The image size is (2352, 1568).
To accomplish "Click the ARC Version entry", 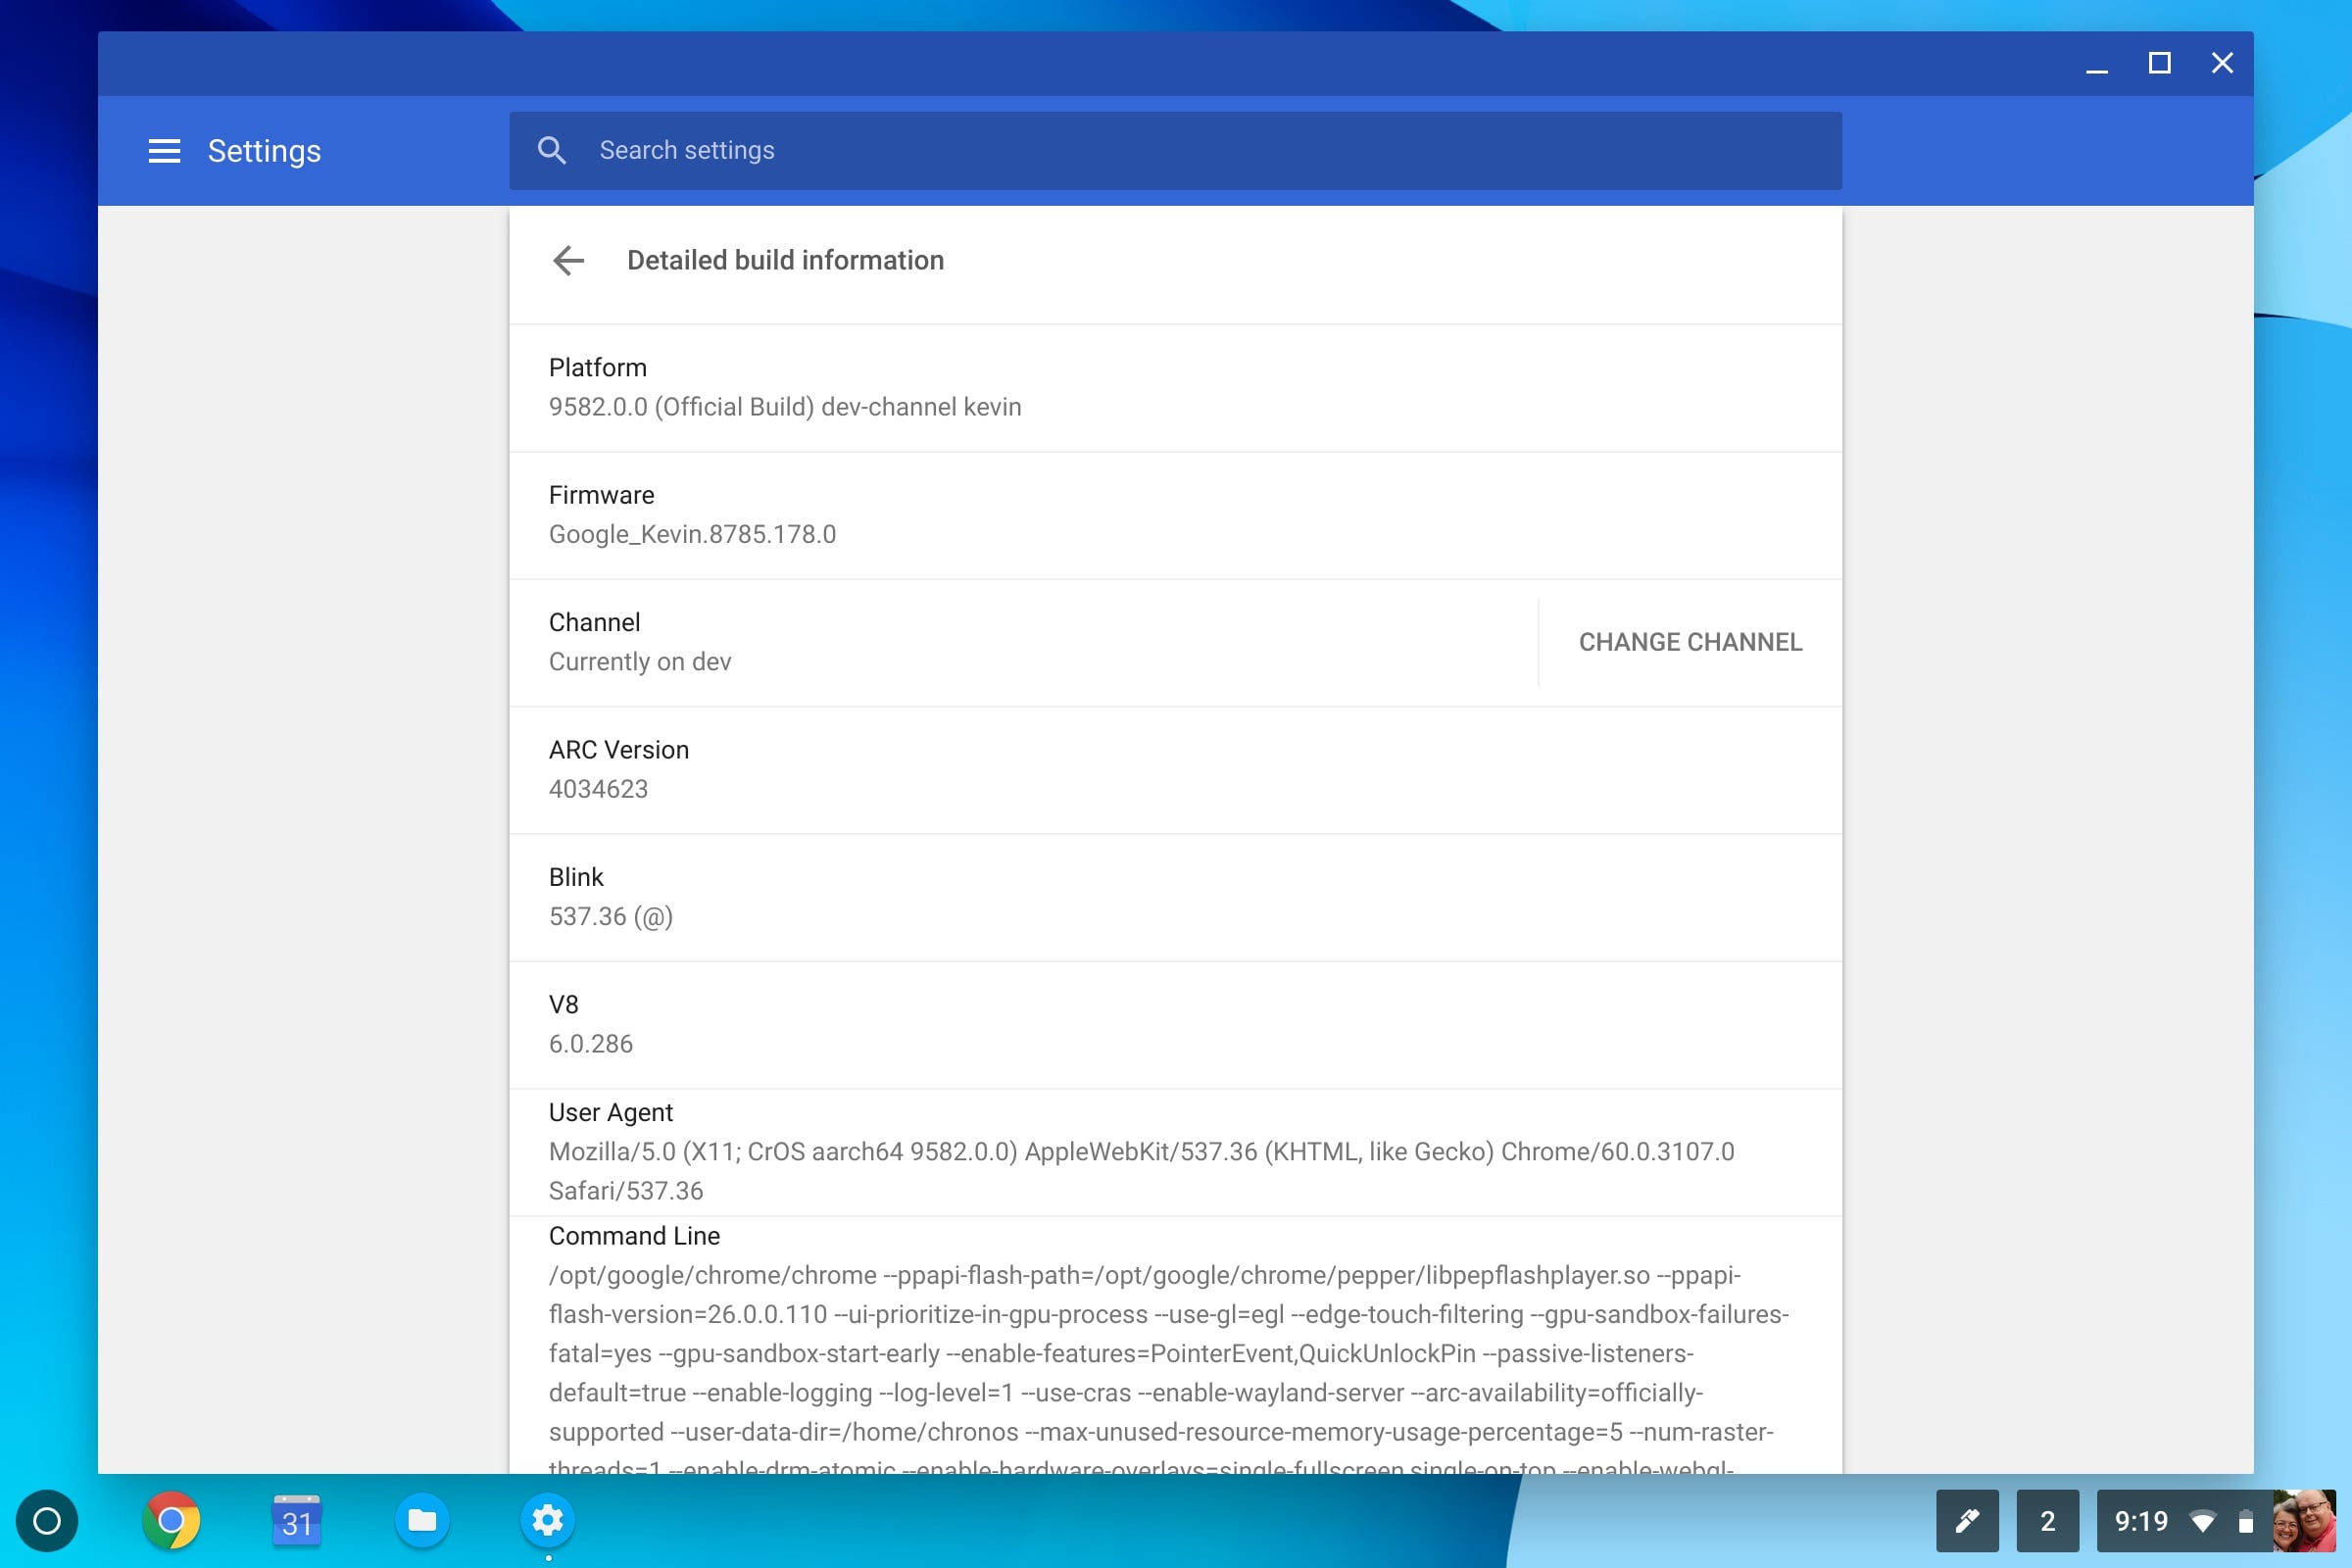I will [618, 769].
